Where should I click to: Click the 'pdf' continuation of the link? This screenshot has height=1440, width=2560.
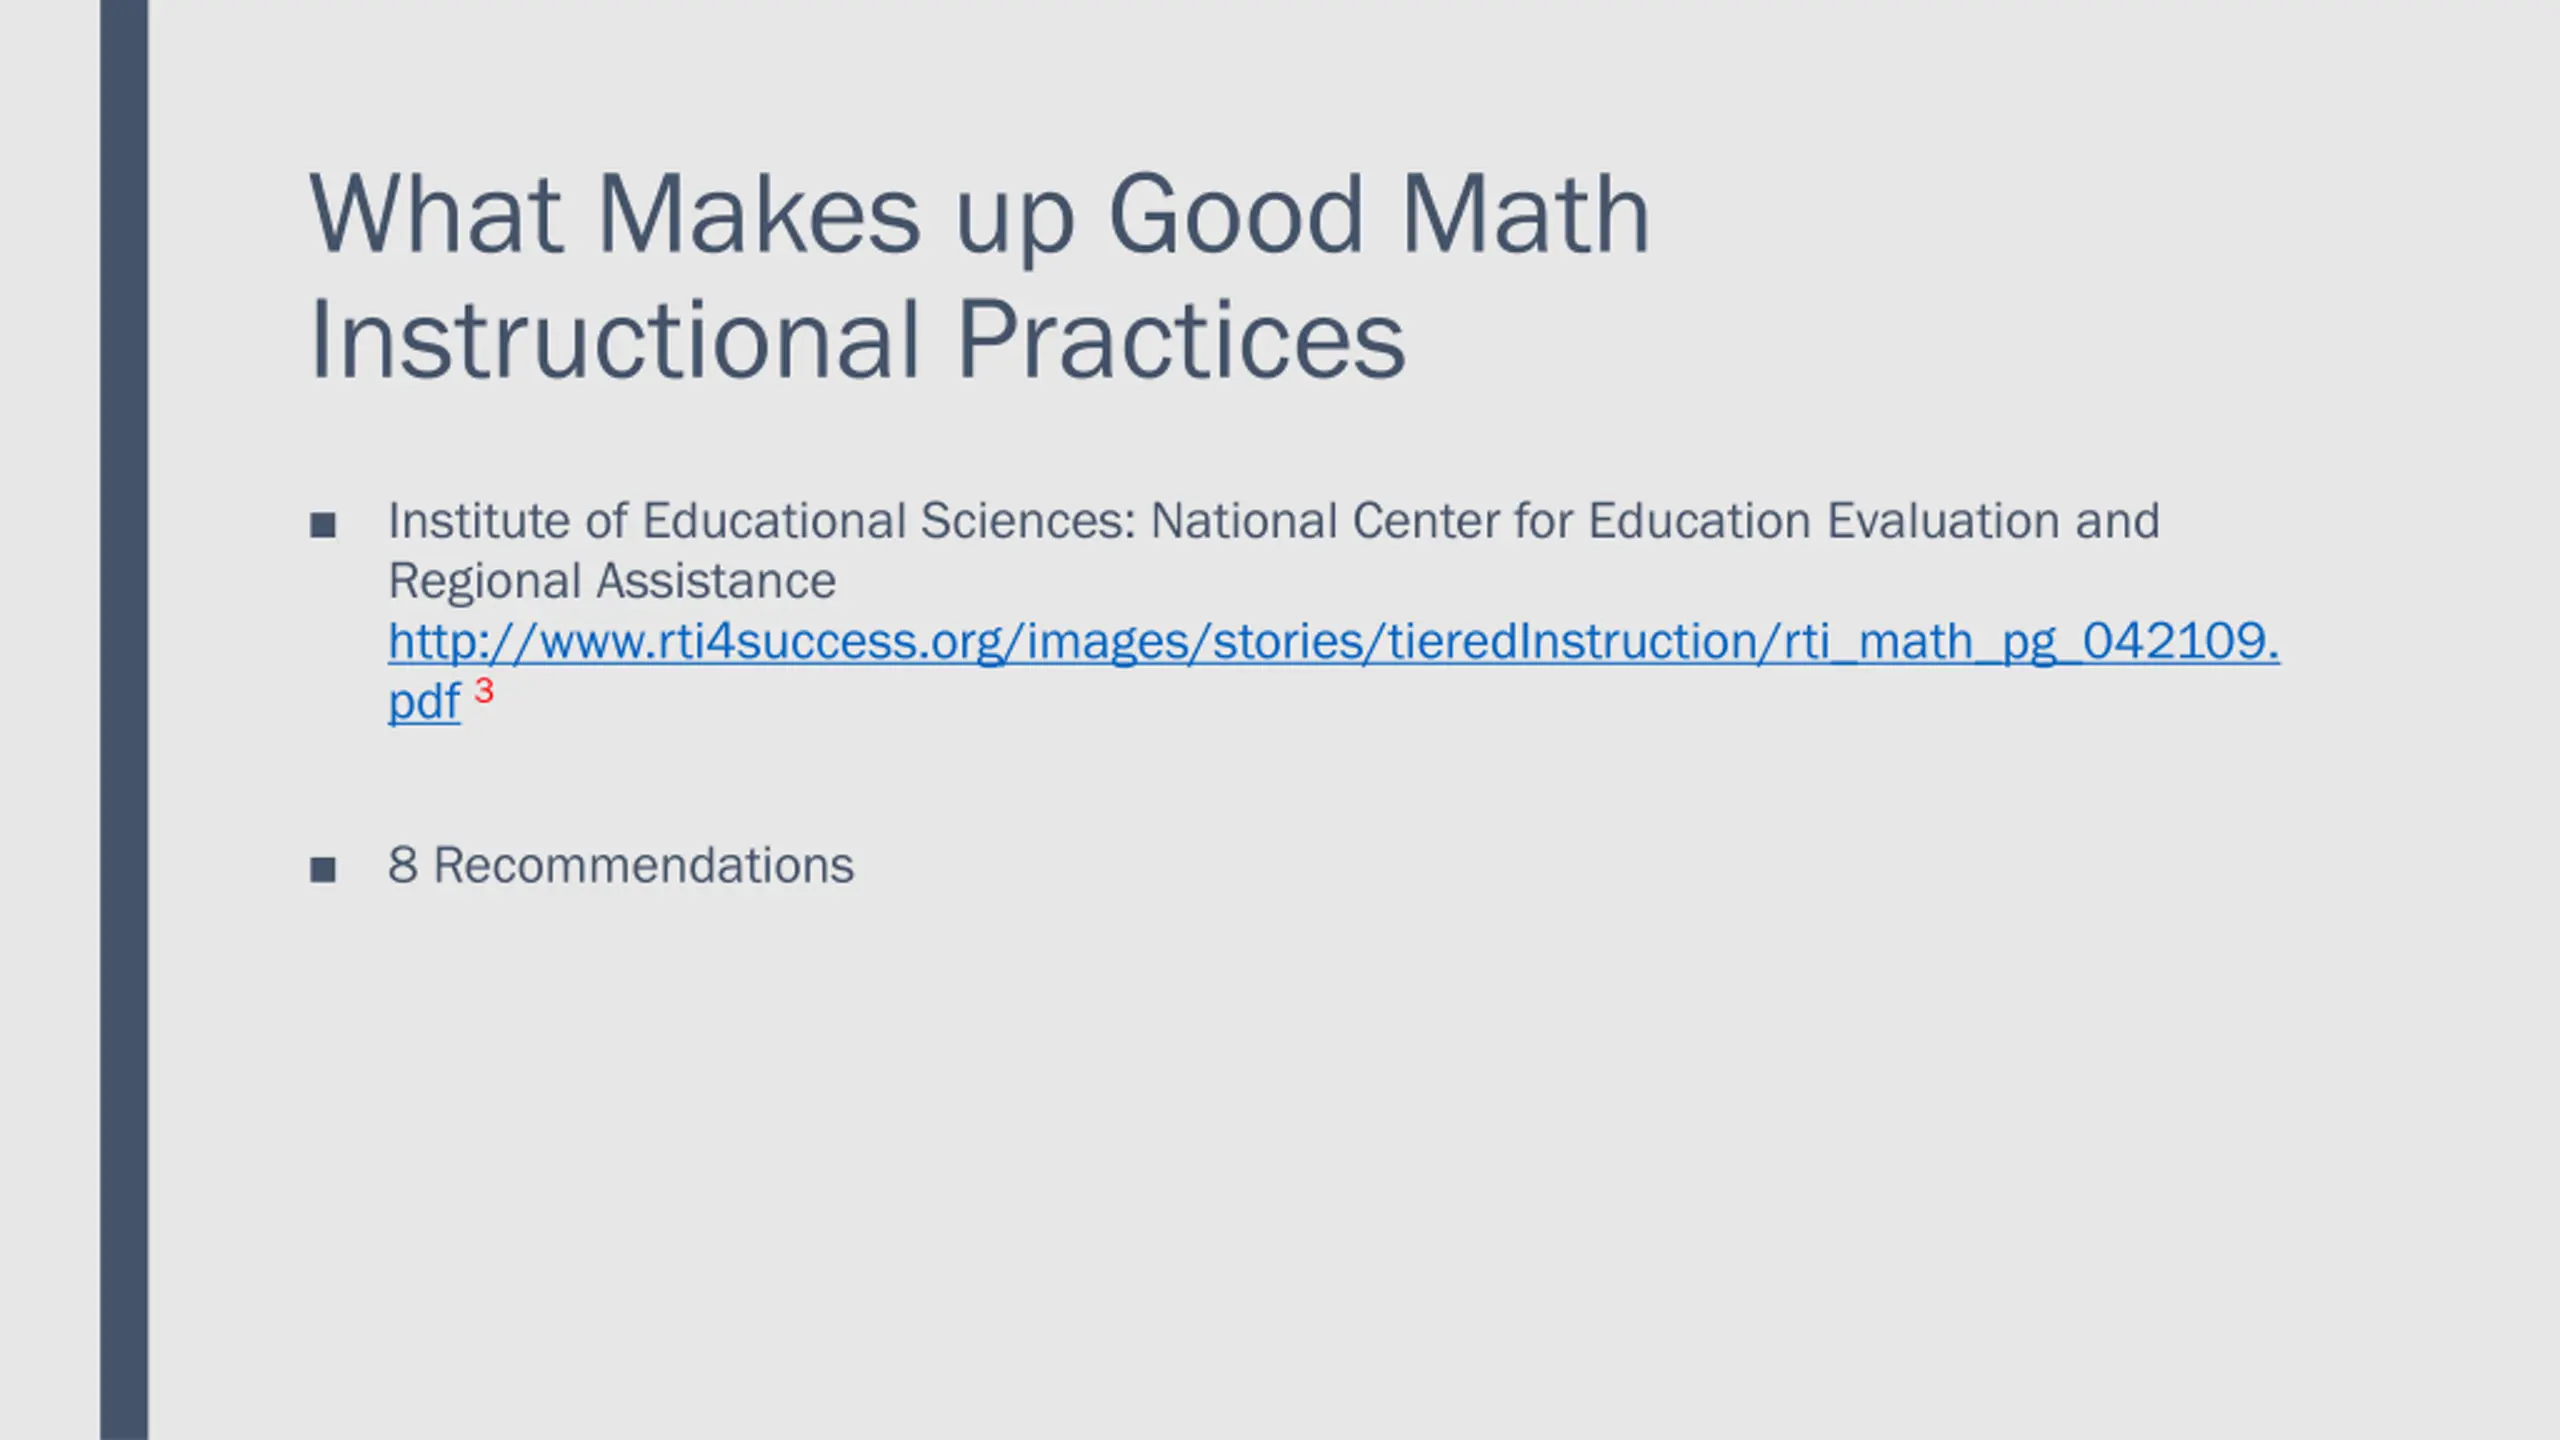pyautogui.click(x=424, y=702)
